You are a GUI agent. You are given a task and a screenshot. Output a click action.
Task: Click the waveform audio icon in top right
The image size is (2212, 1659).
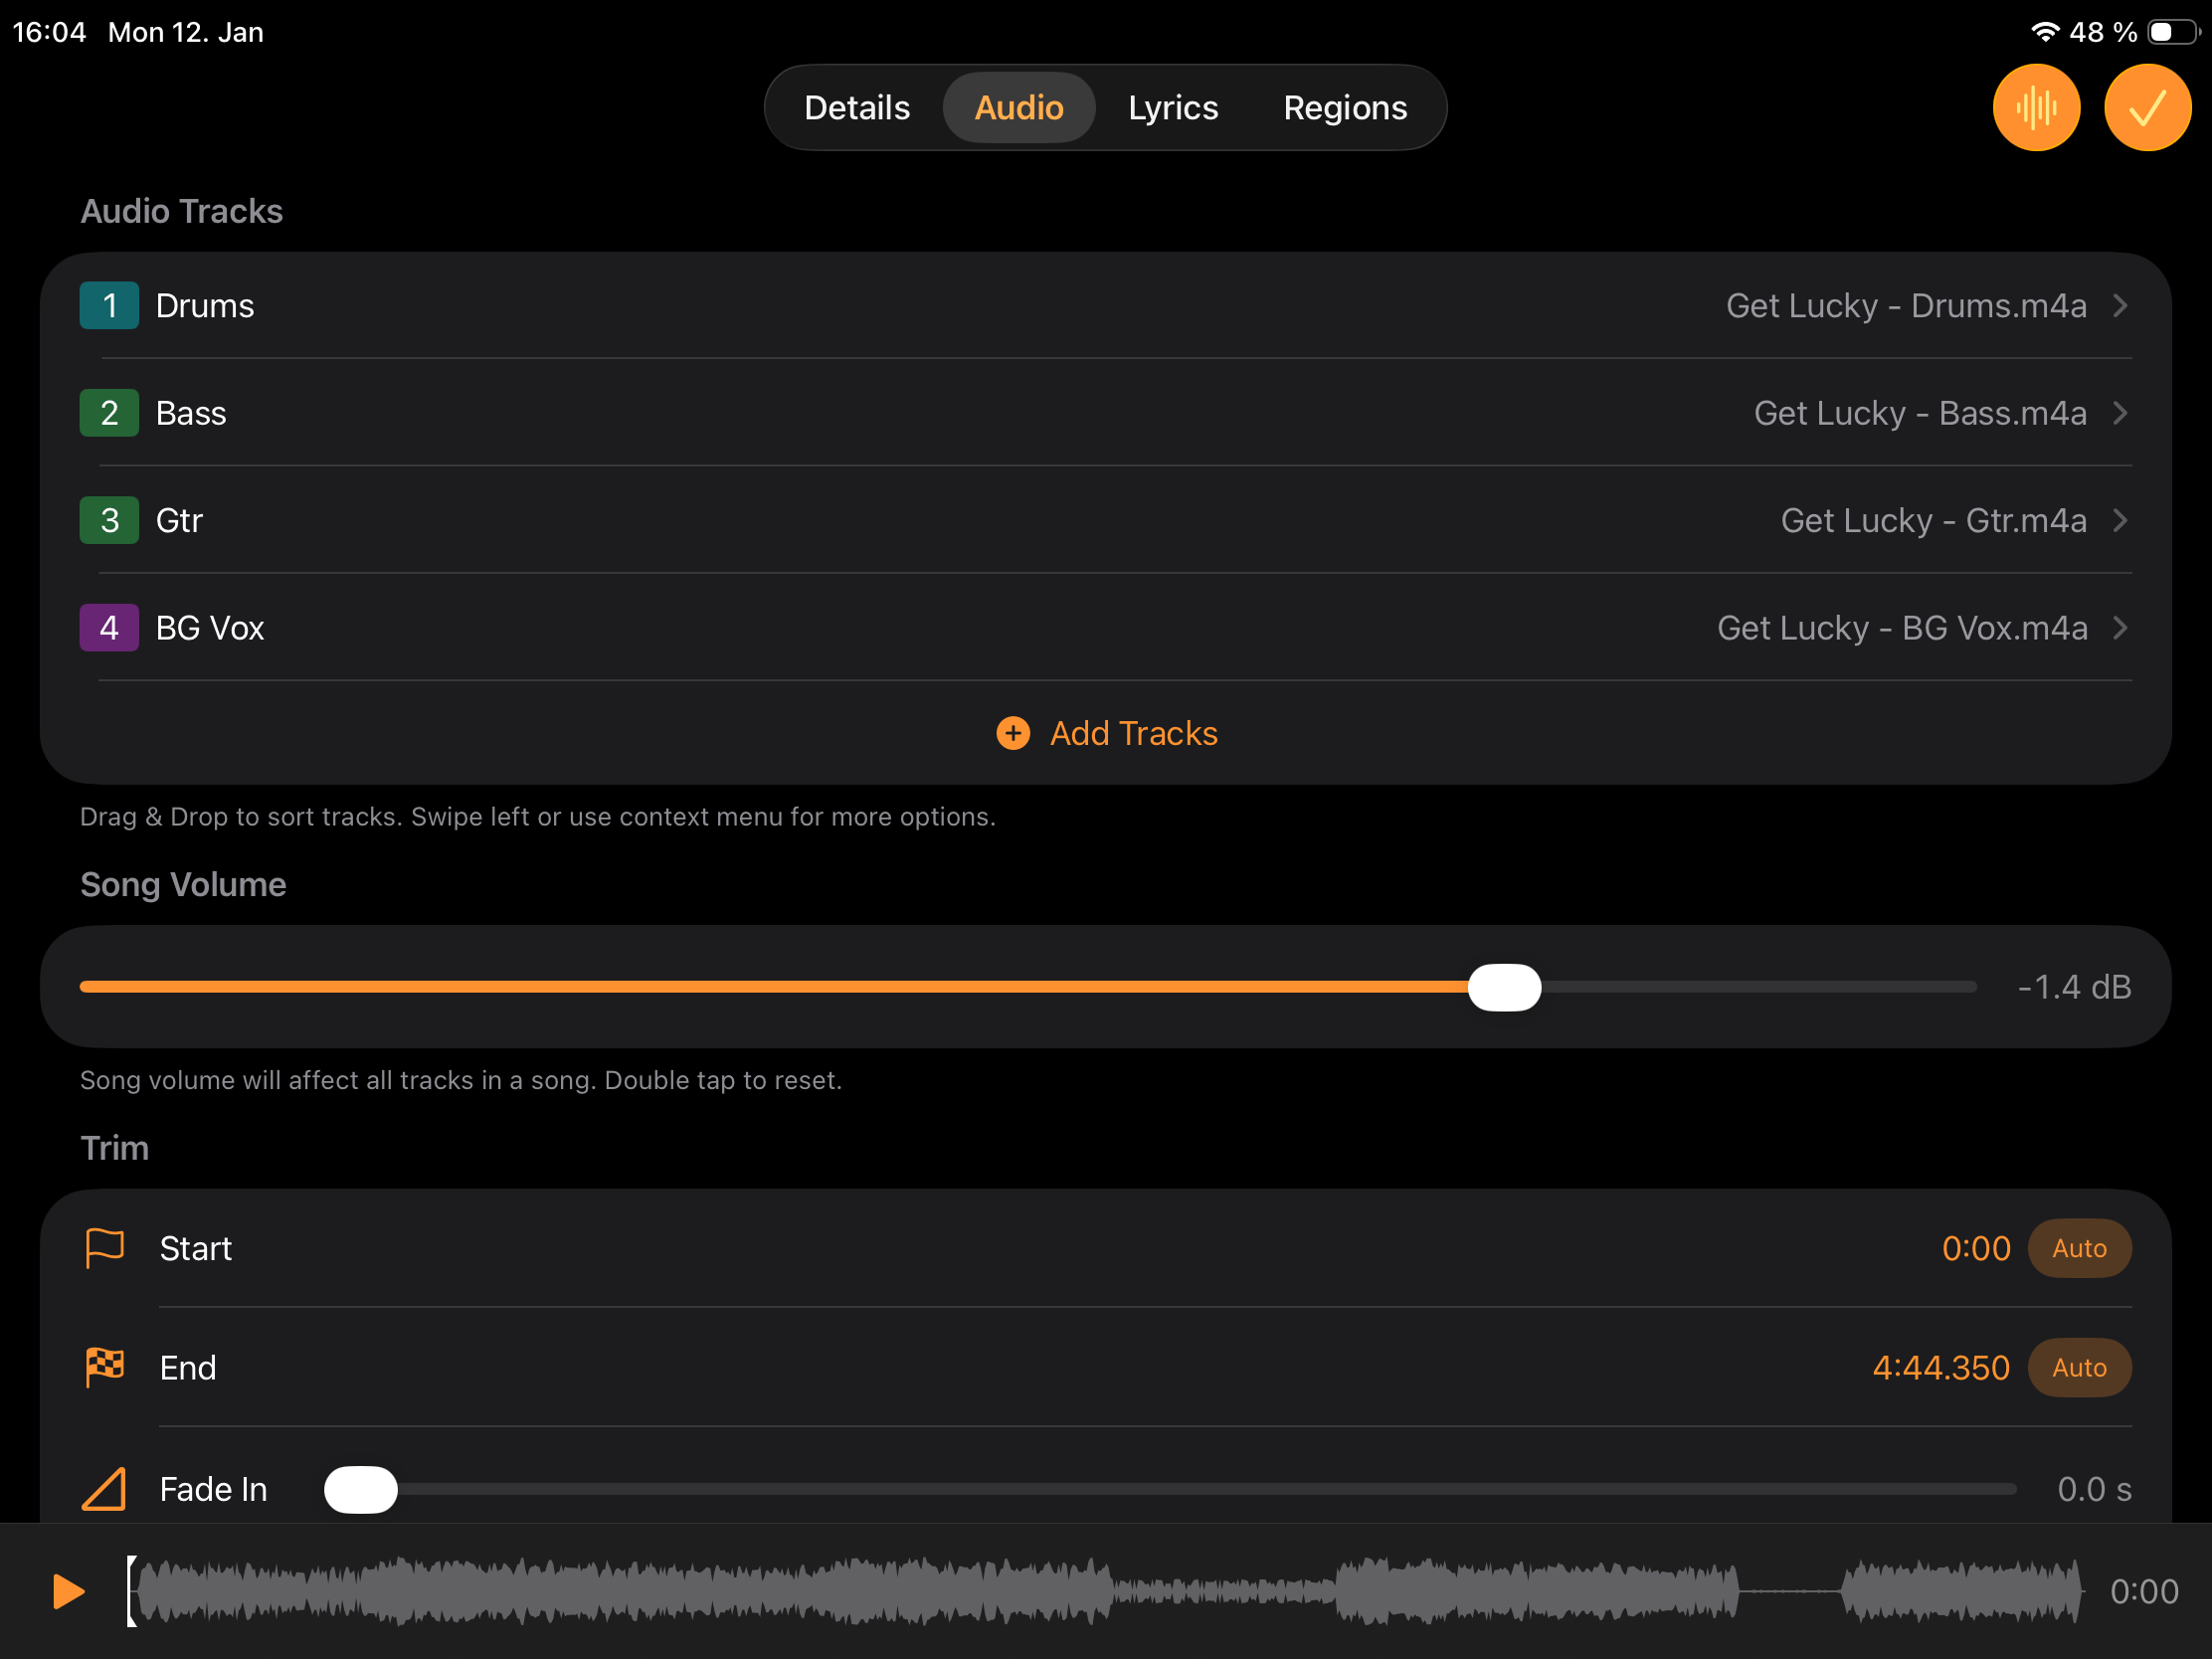click(2036, 107)
